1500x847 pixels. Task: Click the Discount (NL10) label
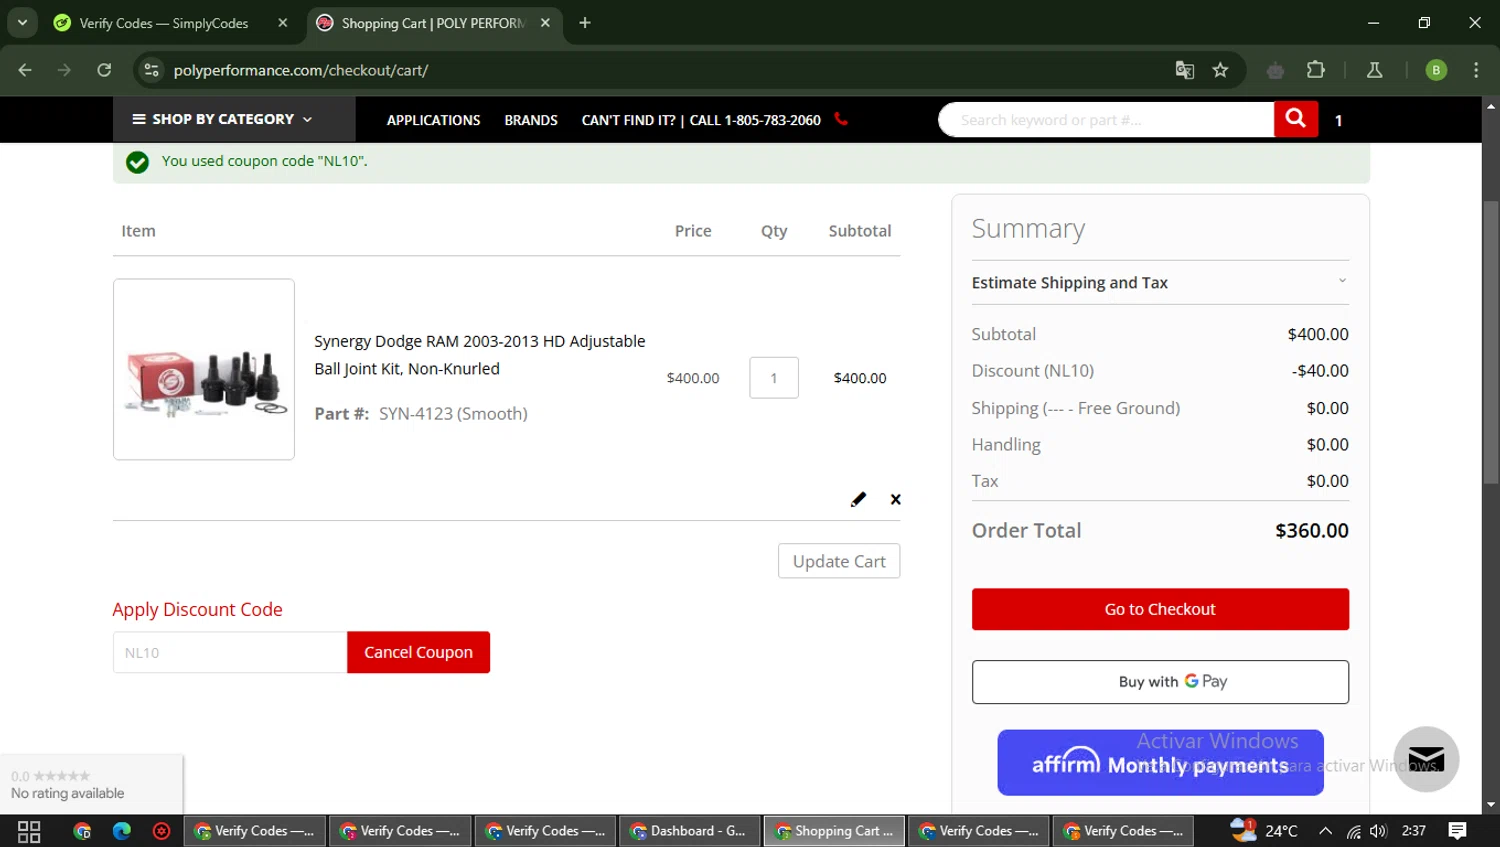[1032, 371]
